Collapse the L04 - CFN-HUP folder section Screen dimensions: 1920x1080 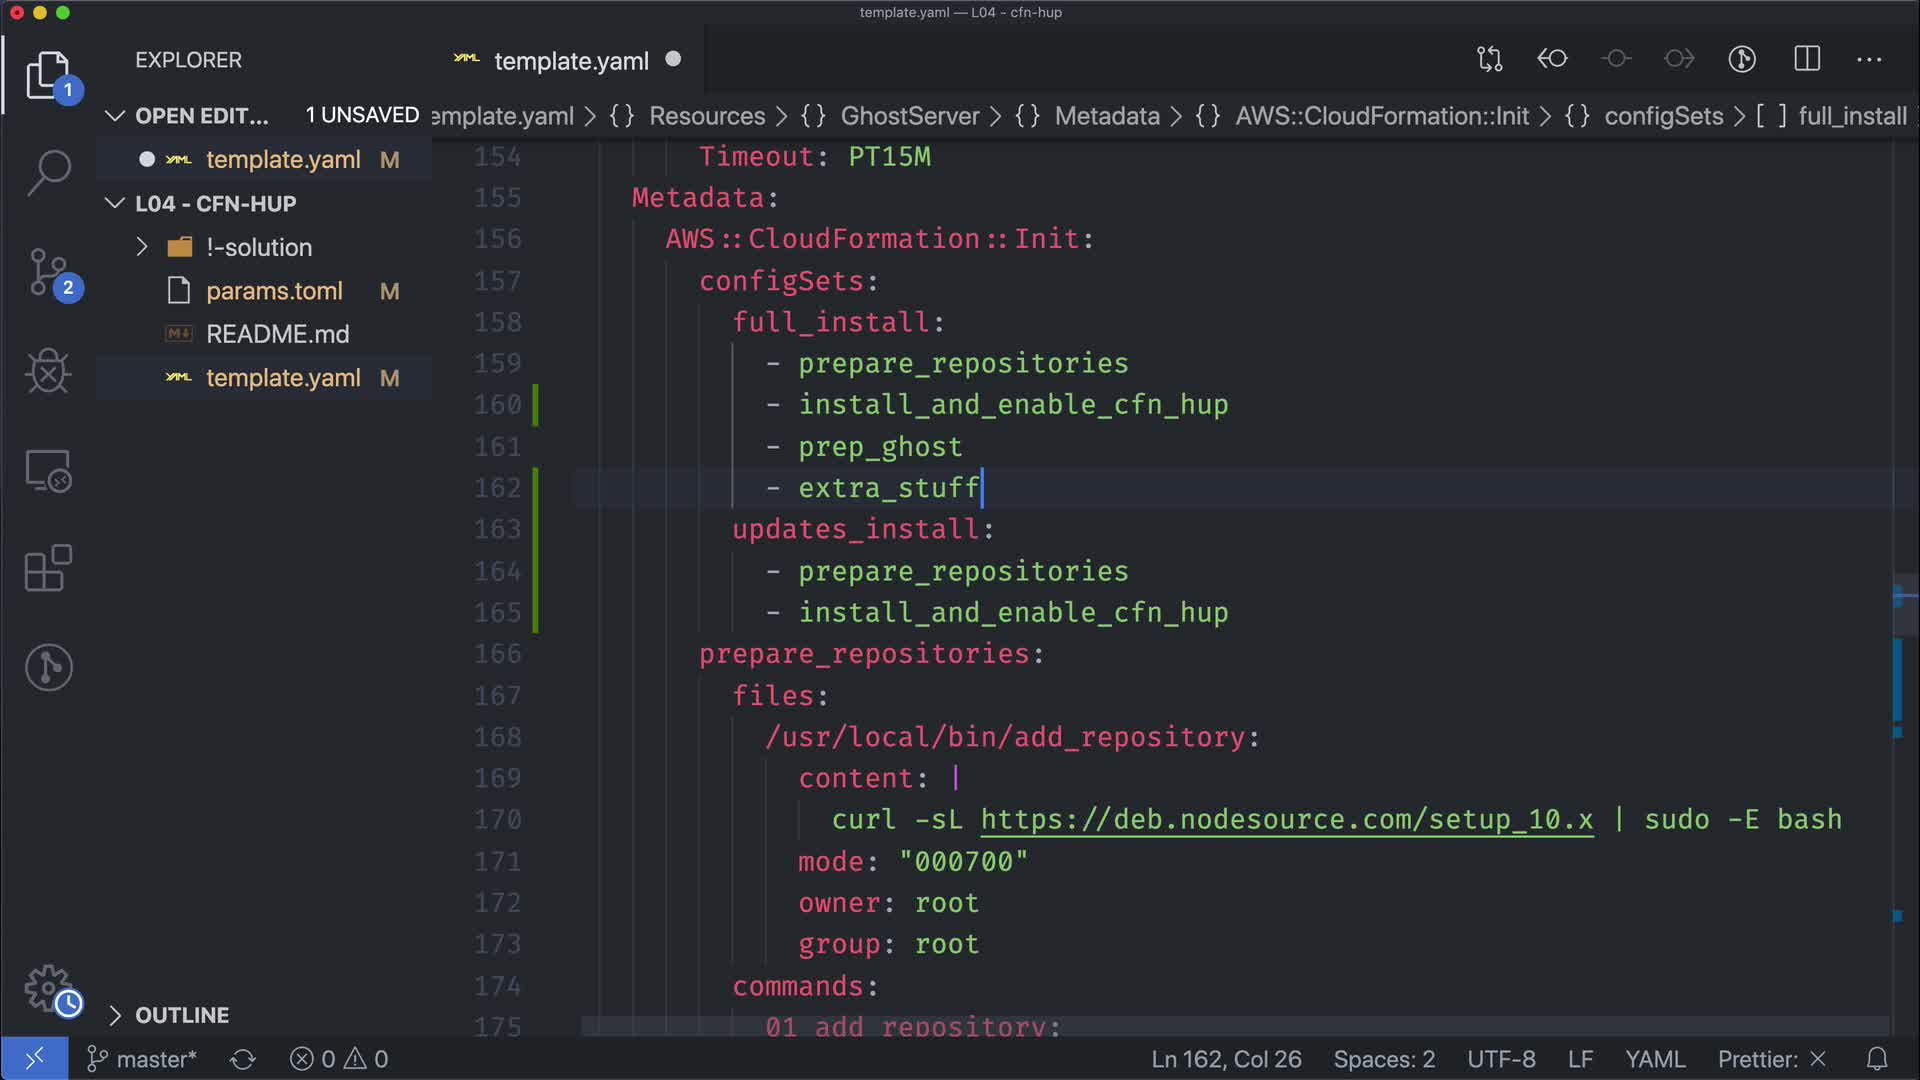click(x=215, y=204)
